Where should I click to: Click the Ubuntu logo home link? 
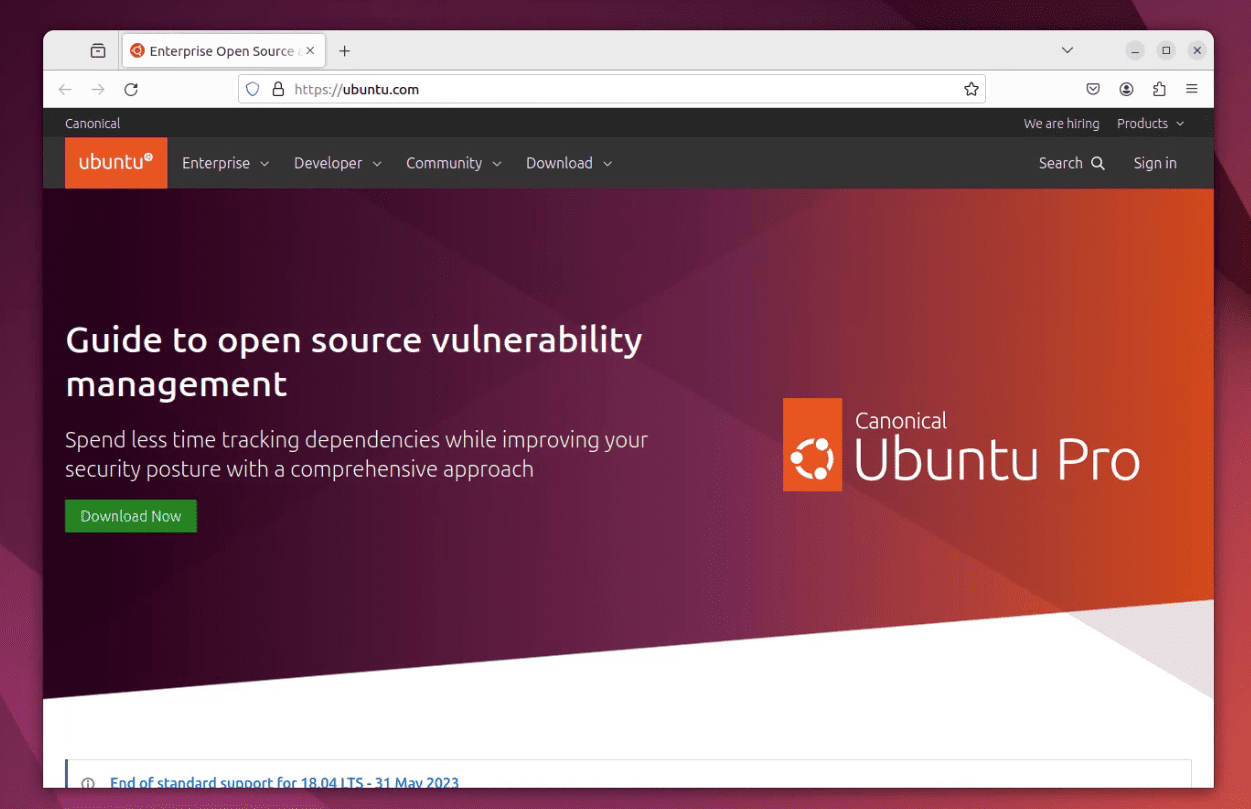[116, 163]
